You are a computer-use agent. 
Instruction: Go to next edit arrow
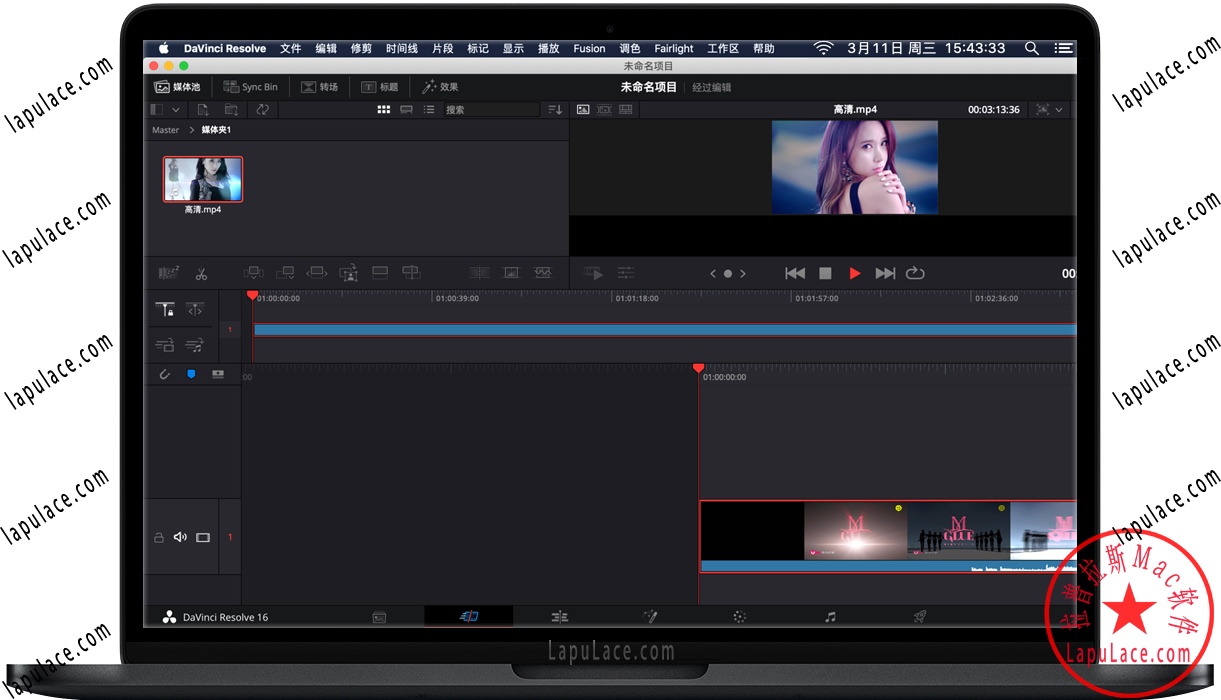coord(743,273)
